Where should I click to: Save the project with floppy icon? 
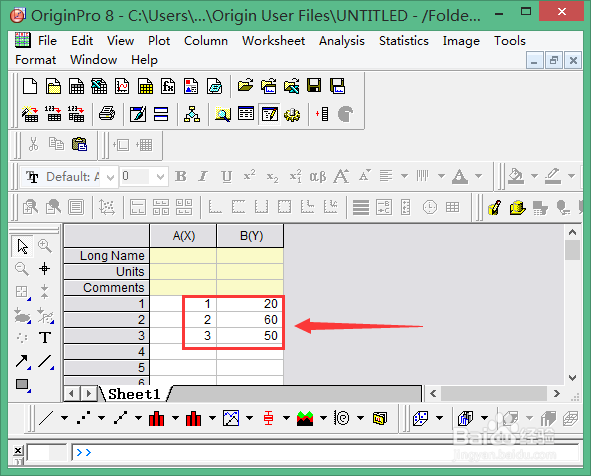(x=314, y=86)
